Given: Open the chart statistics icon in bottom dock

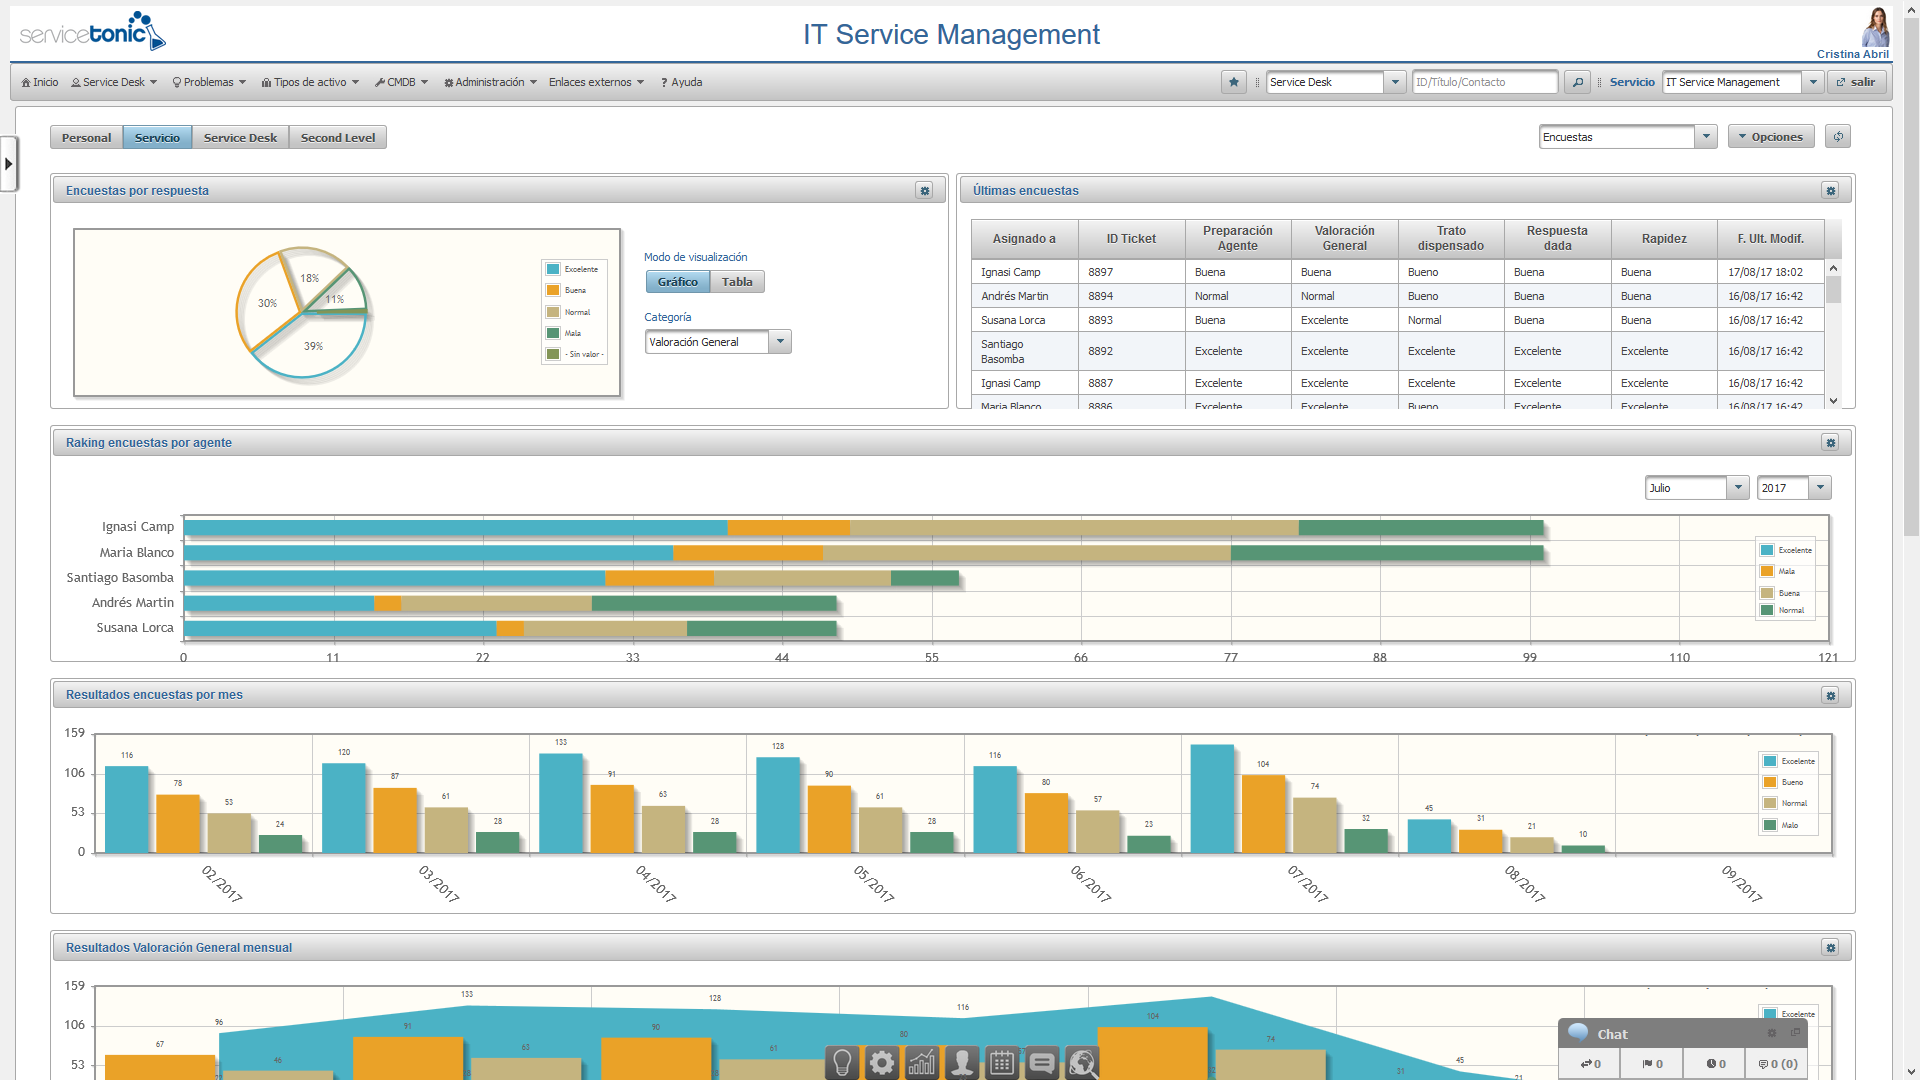Looking at the screenshot, I should point(922,1062).
